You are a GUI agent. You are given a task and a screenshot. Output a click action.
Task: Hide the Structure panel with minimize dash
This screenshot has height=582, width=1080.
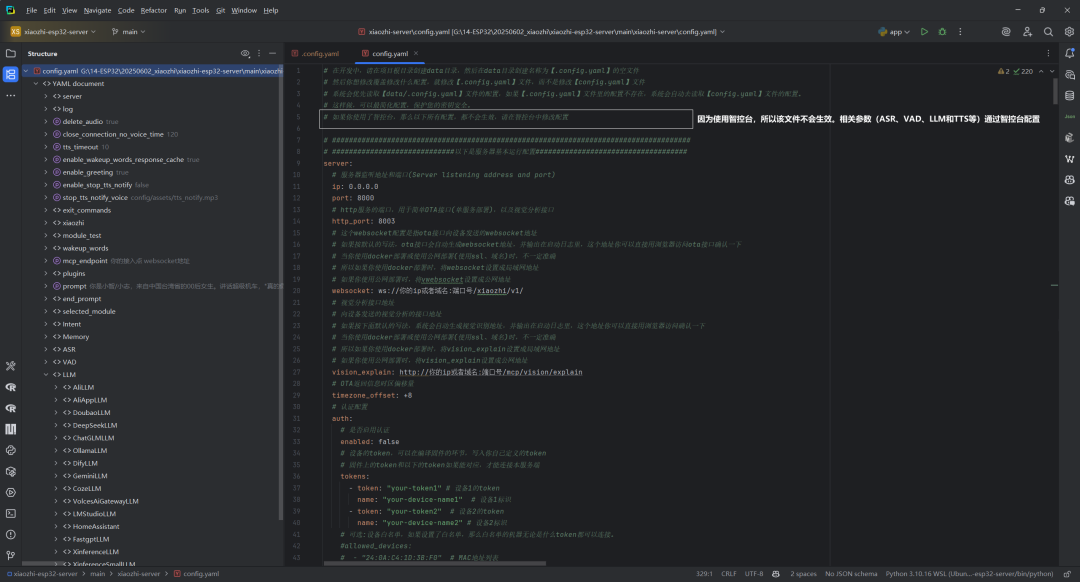pos(273,53)
